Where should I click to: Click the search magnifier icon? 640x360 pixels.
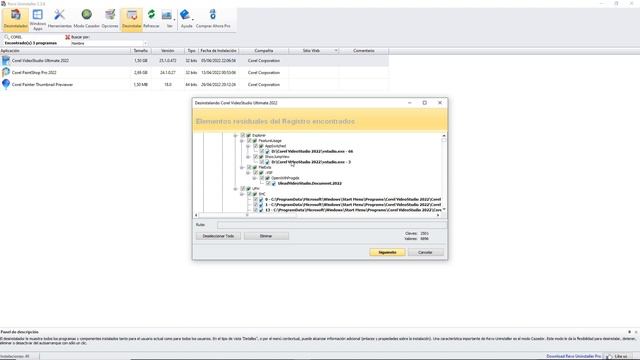click(x=7, y=37)
